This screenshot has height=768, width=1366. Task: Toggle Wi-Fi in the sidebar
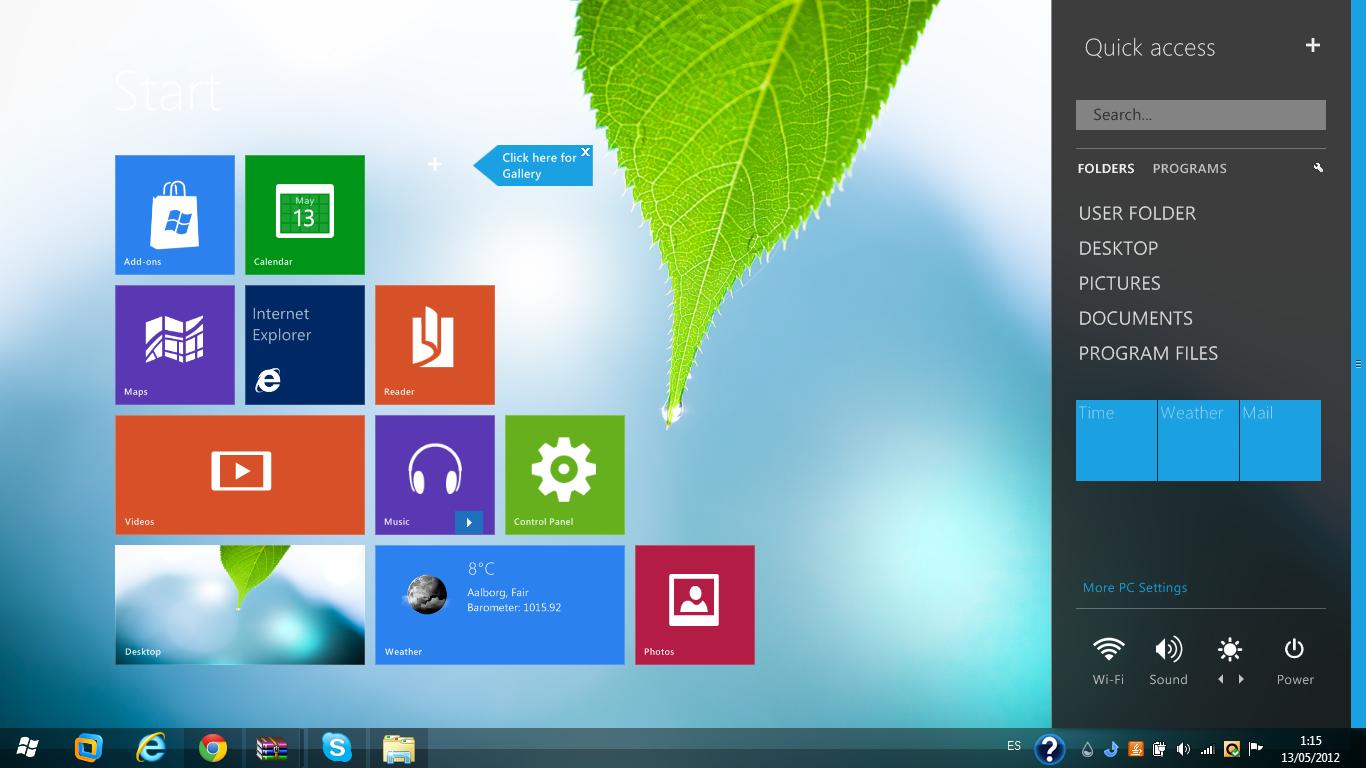(x=1108, y=650)
